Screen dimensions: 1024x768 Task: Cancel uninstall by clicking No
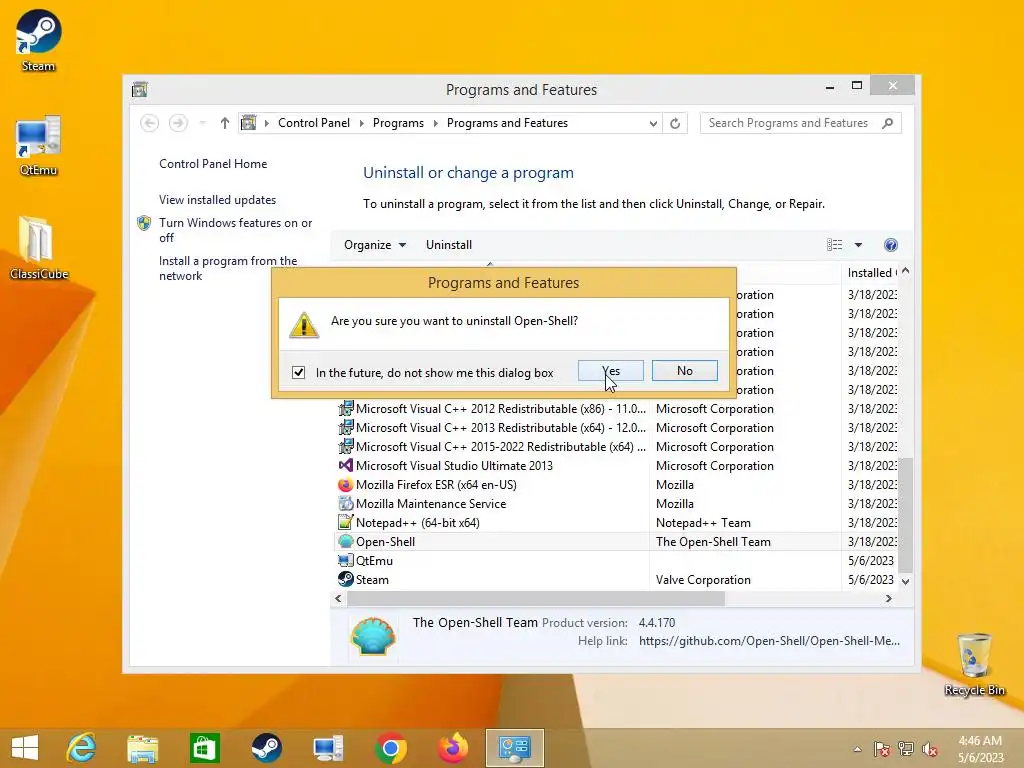[x=684, y=370]
